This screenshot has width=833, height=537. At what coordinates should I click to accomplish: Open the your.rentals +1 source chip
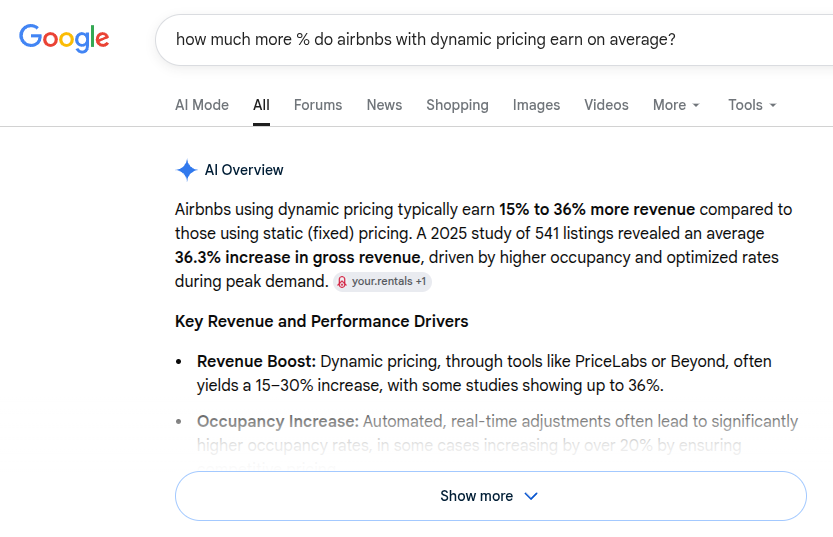point(382,282)
